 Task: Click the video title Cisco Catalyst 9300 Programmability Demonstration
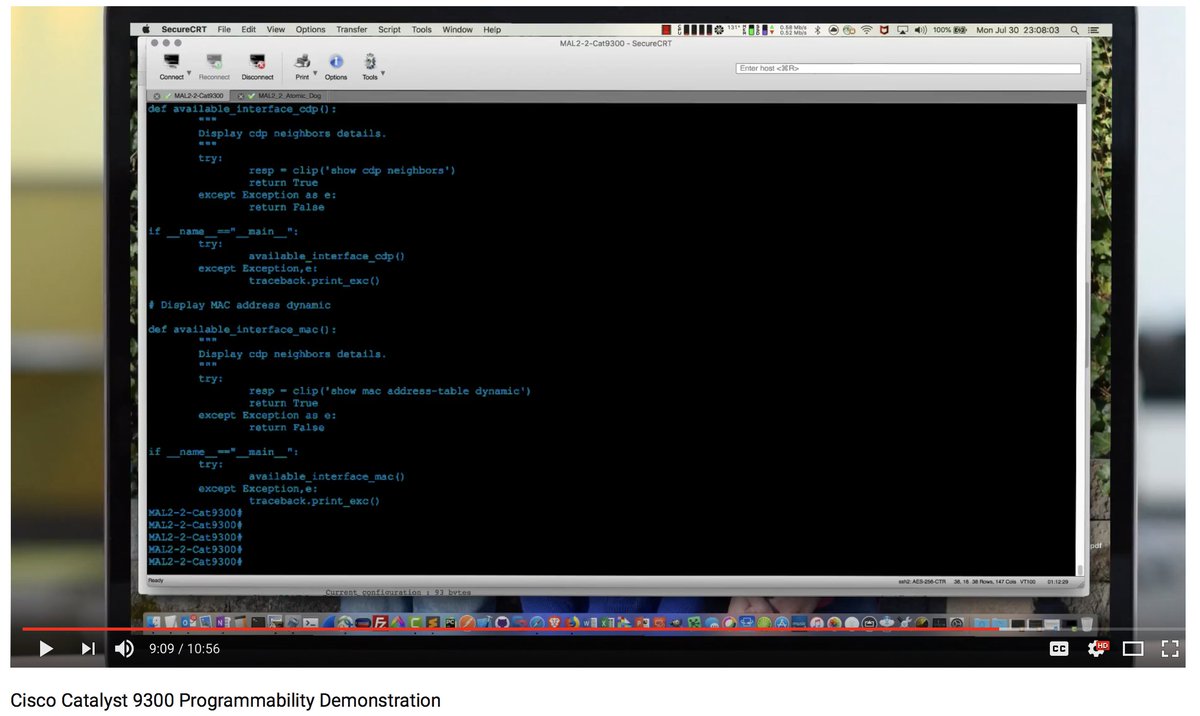226,700
